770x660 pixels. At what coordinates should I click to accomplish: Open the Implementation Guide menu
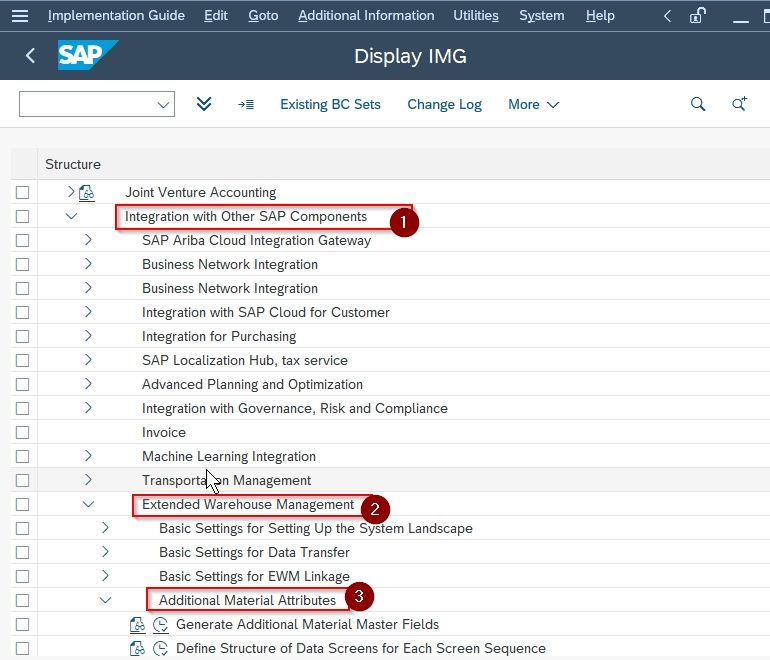(x=116, y=16)
